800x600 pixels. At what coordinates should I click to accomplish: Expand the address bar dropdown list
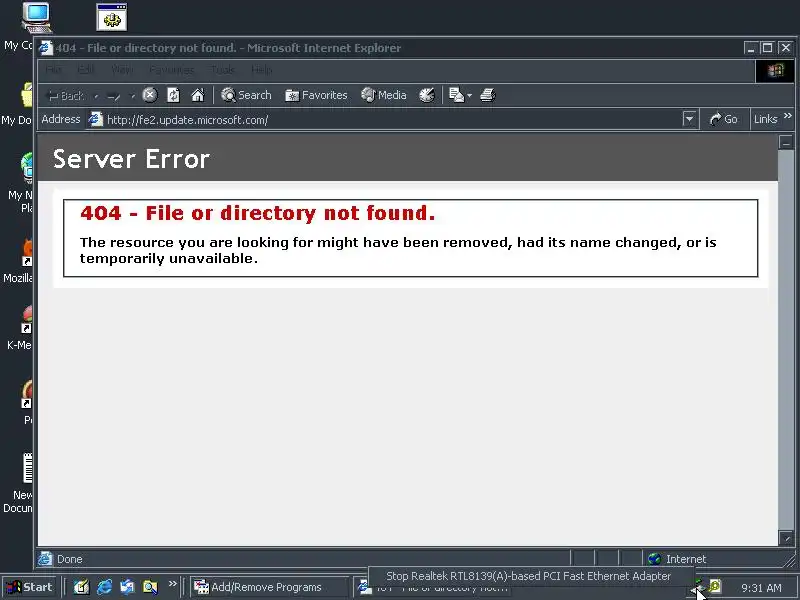[x=689, y=120]
